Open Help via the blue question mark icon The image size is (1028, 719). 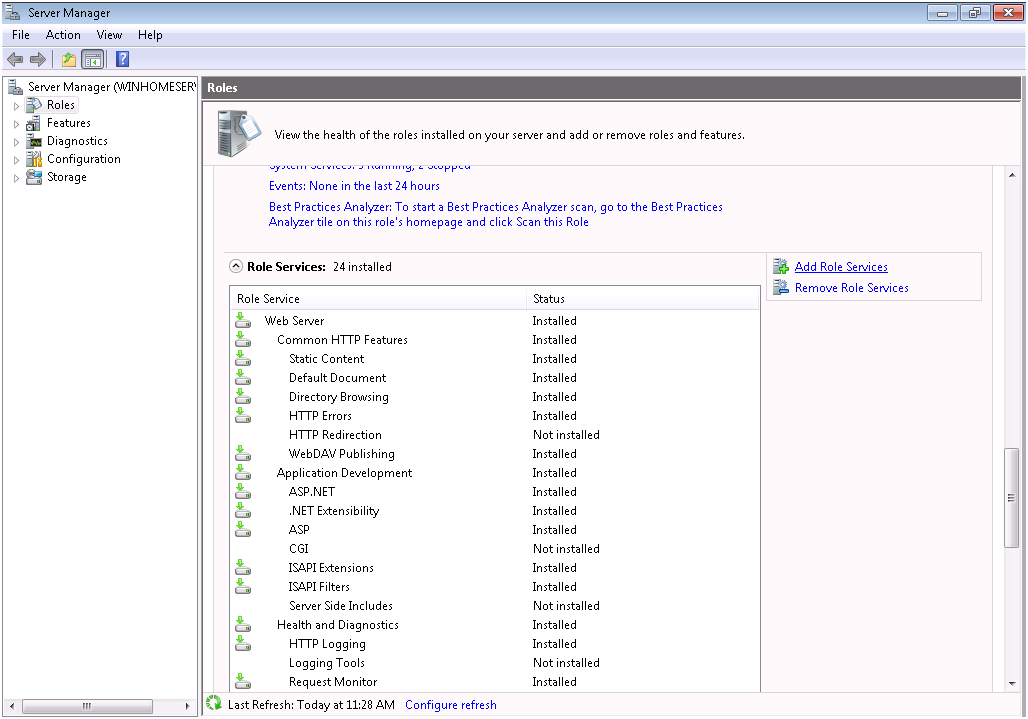pyautogui.click(x=122, y=60)
